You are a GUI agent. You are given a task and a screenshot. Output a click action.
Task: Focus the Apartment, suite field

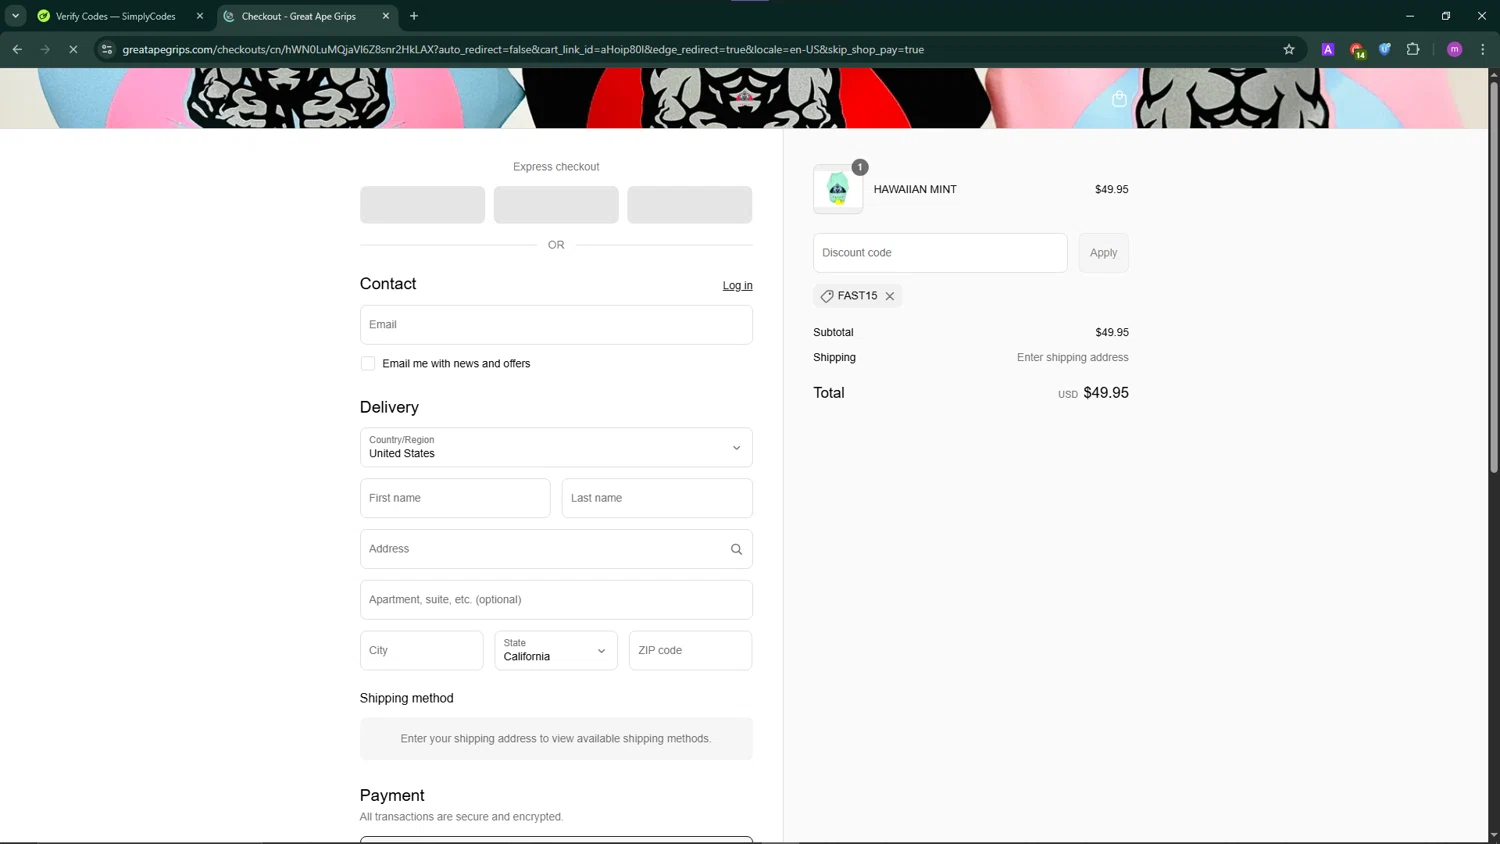click(x=556, y=600)
